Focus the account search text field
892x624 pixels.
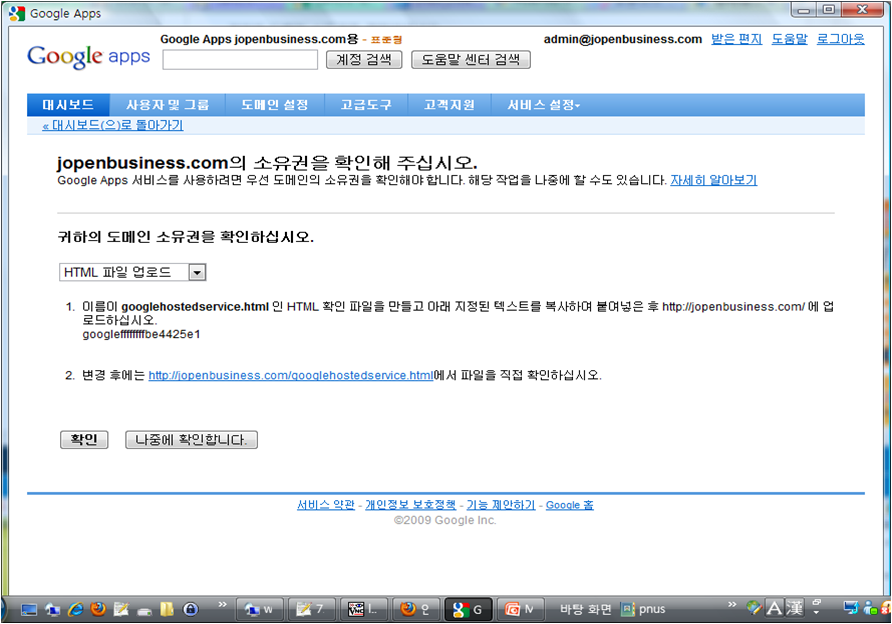point(240,60)
